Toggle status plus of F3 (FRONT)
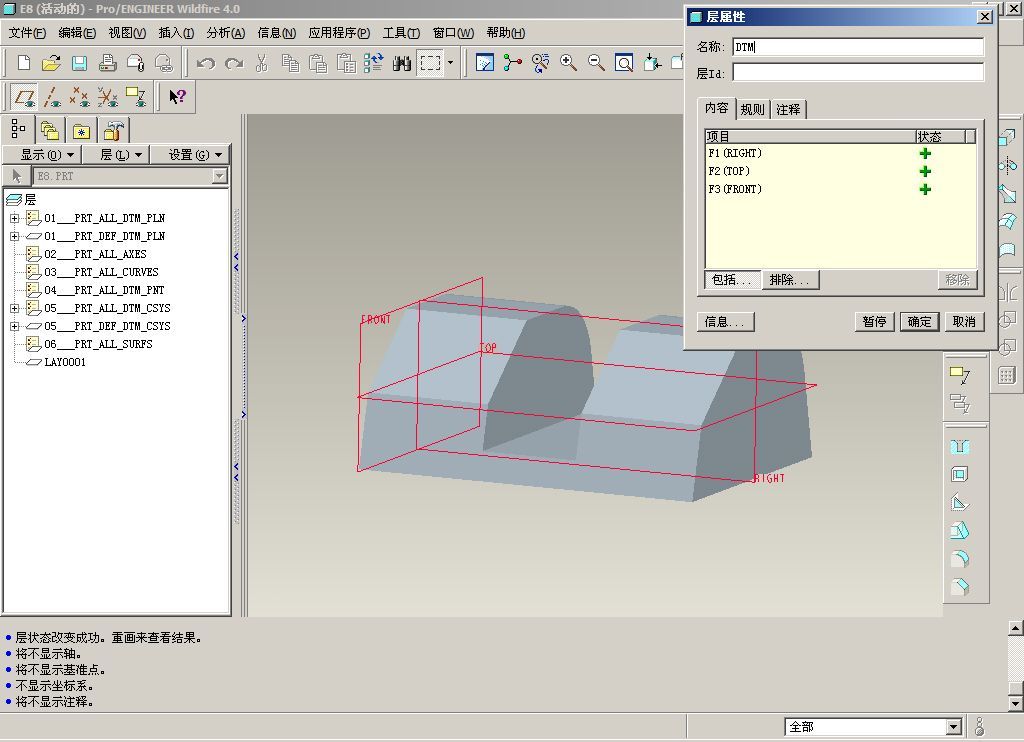The image size is (1024, 742). 925,189
